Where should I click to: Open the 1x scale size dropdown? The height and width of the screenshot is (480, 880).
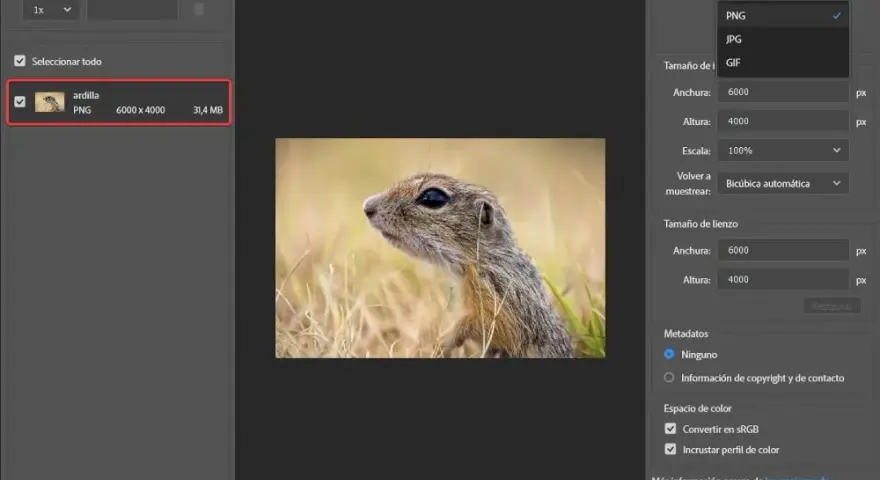tap(51, 10)
